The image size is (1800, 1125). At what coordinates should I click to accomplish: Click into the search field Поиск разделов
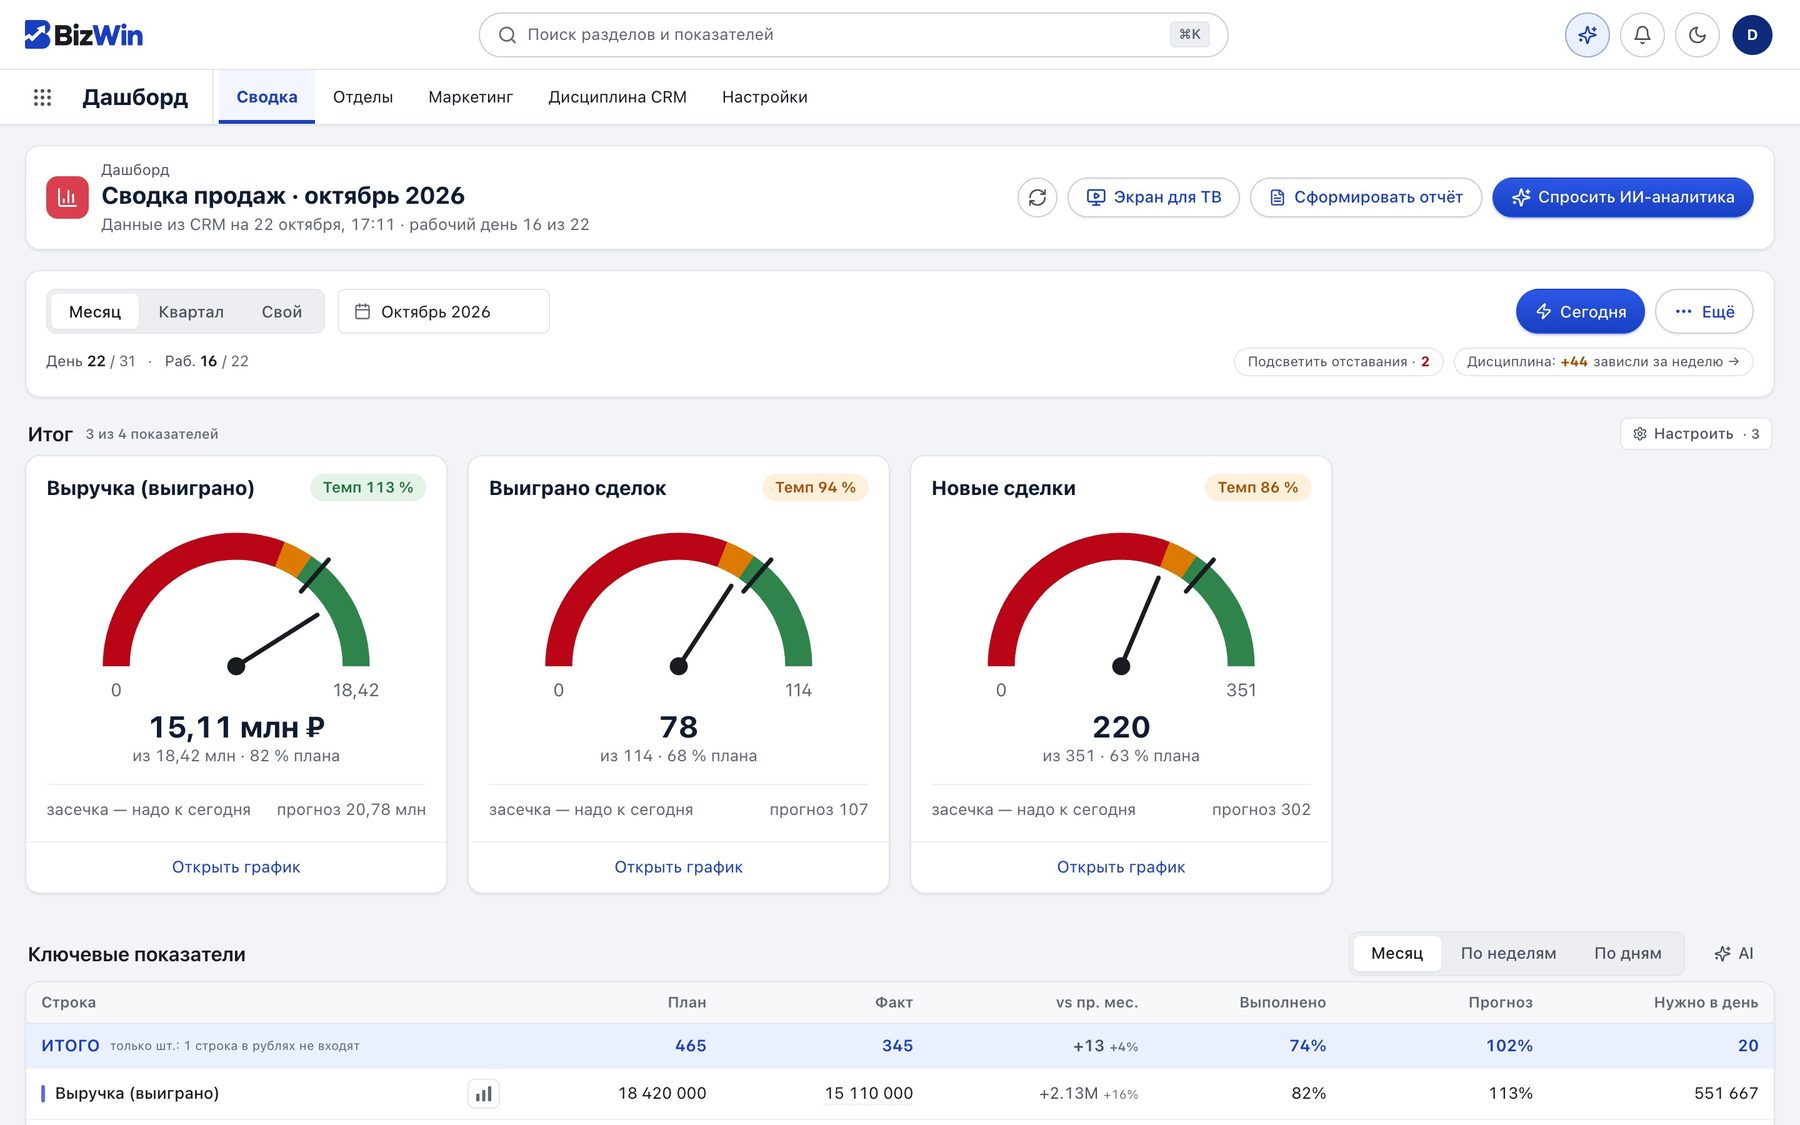click(853, 35)
